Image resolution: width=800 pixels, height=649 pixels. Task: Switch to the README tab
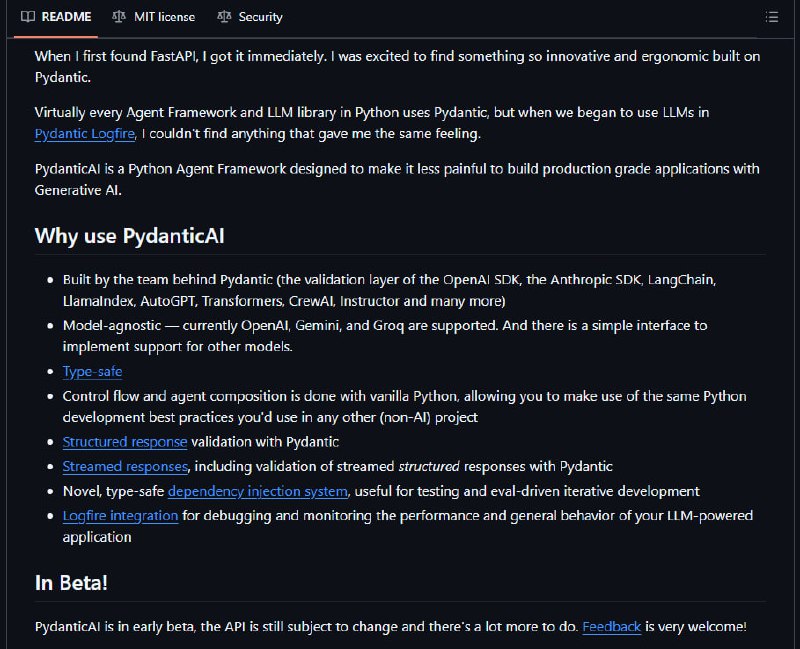pyautogui.click(x=56, y=17)
